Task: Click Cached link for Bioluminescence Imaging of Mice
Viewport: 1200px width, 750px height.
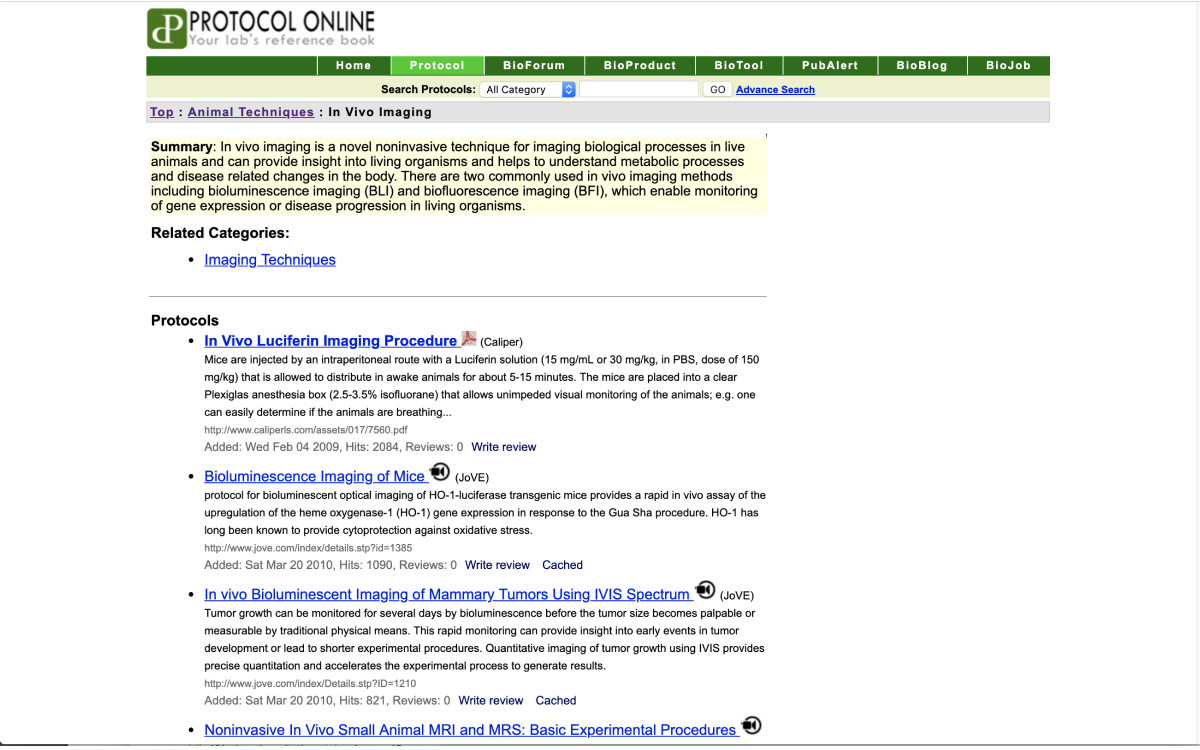Action: (562, 565)
